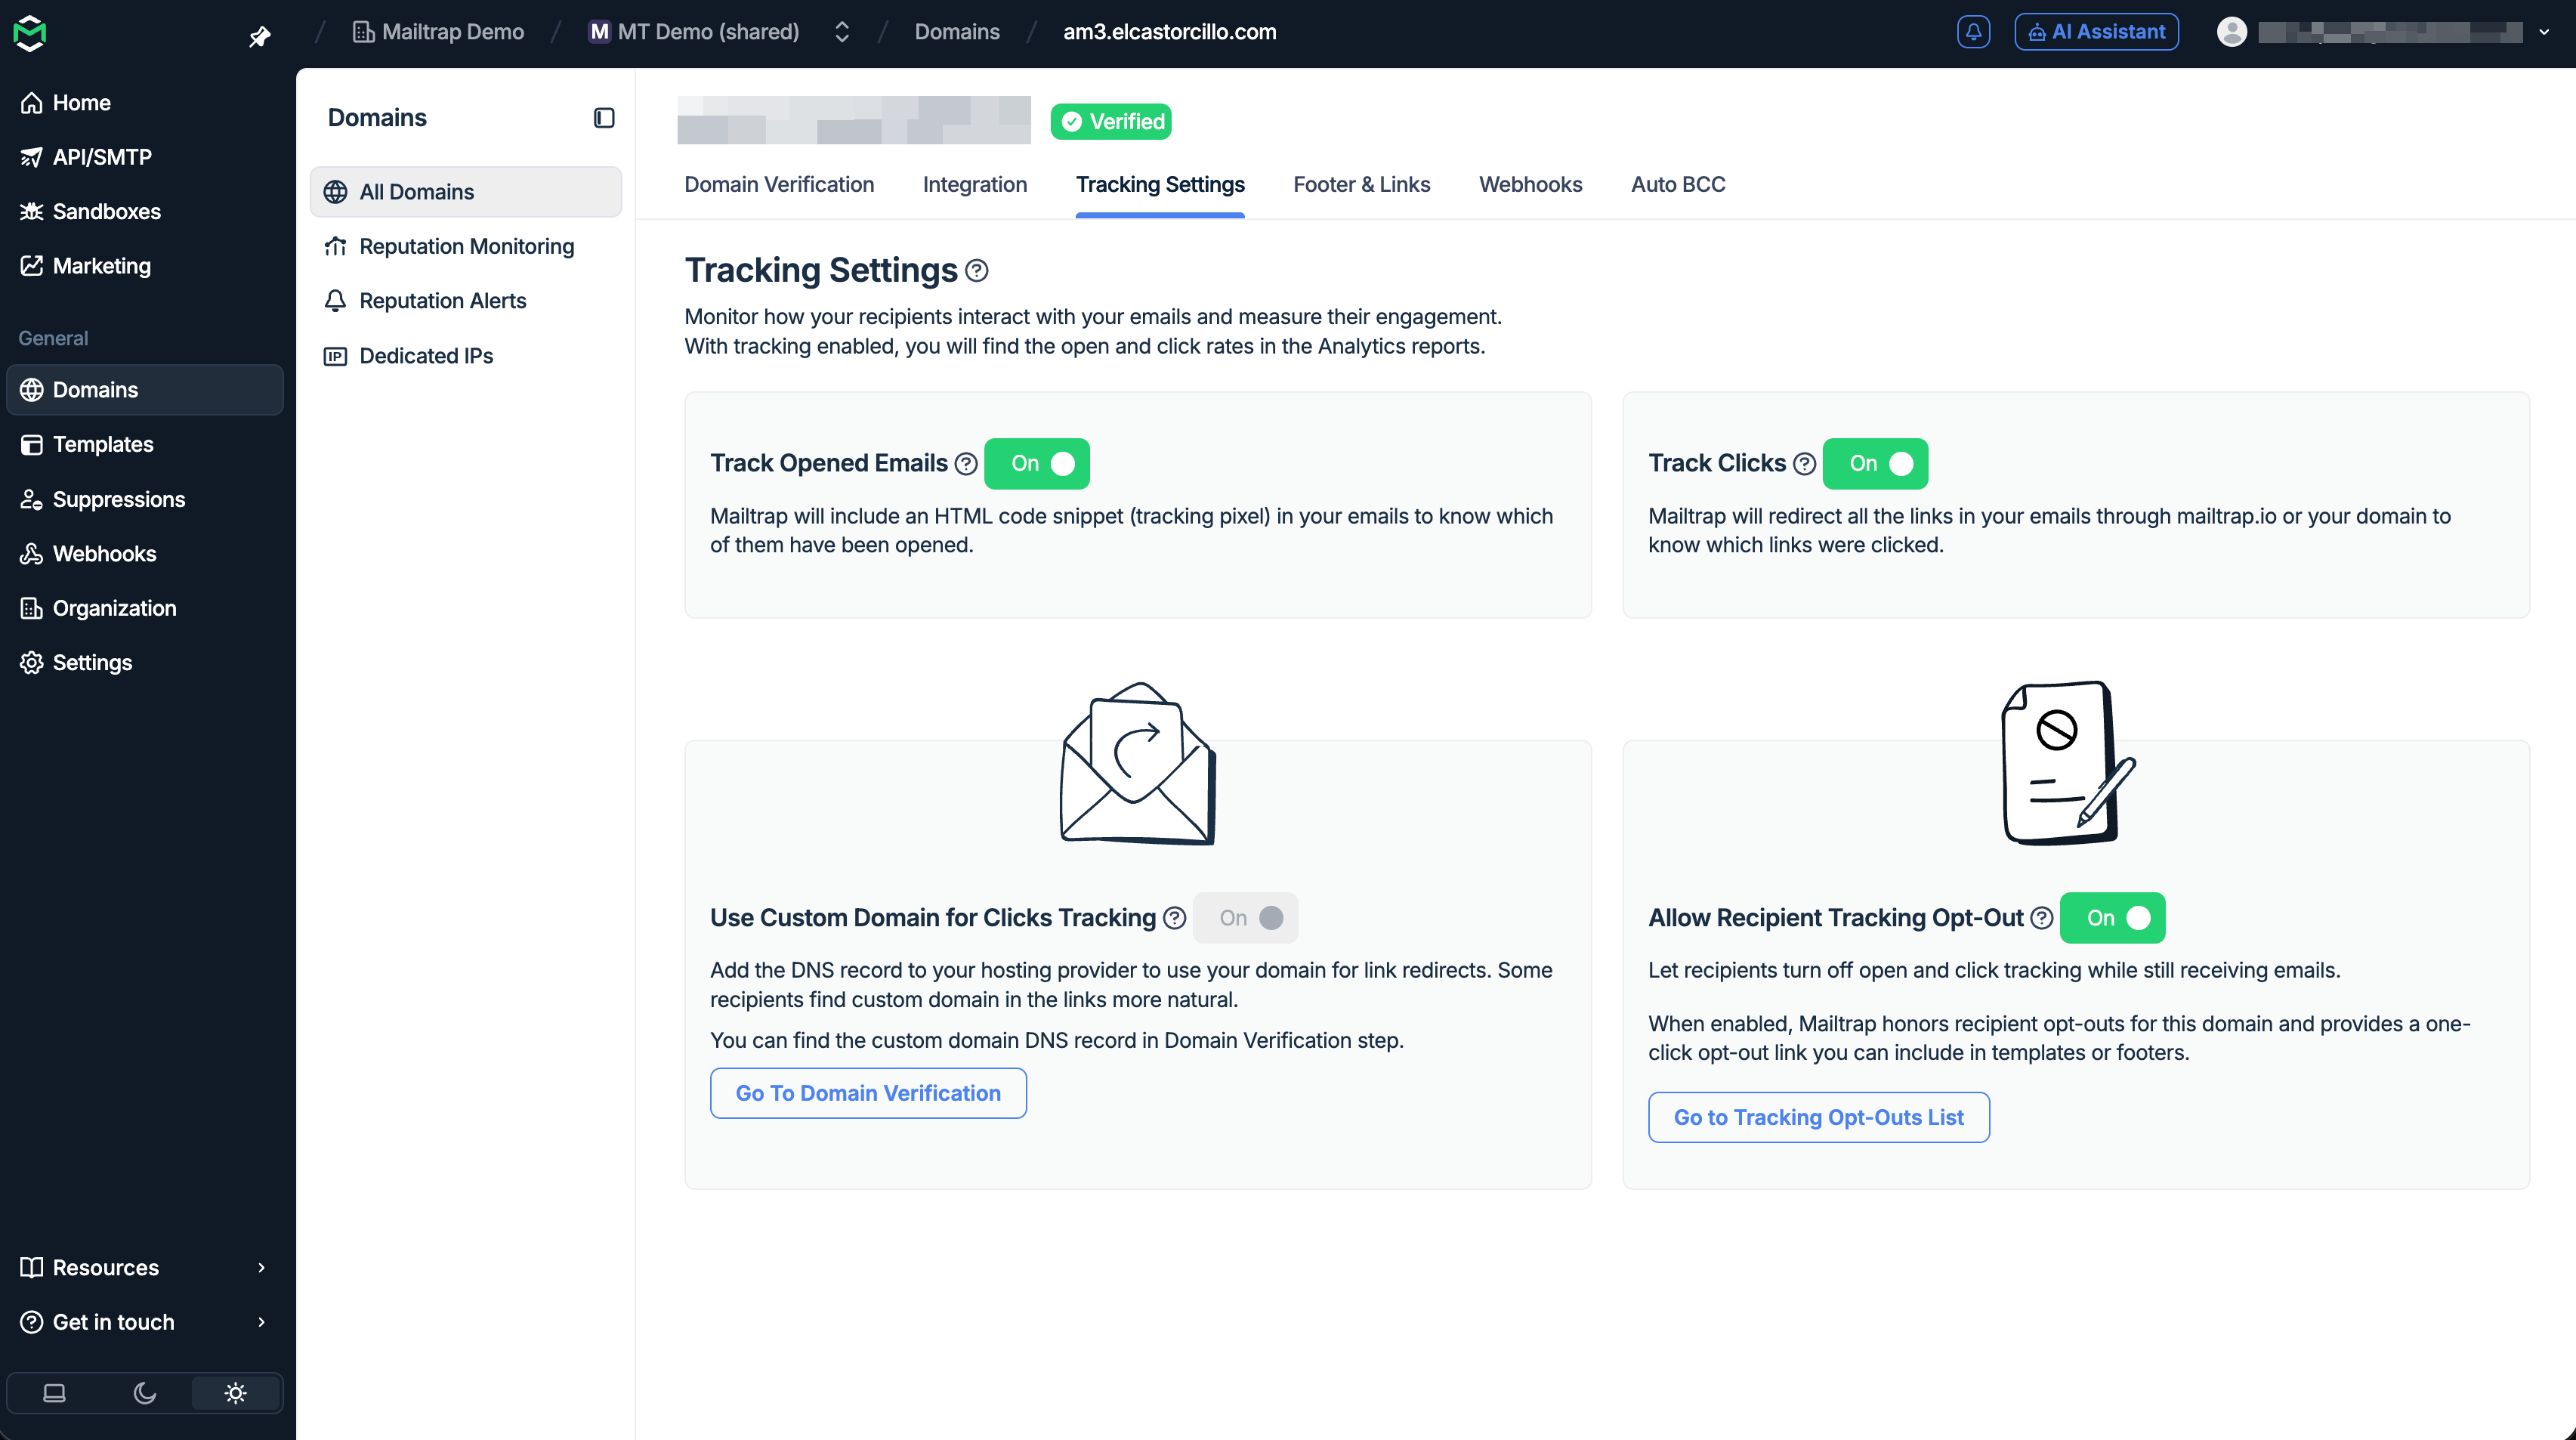Expand the Get in touch menu
2576x1440 pixels.
(x=145, y=1322)
